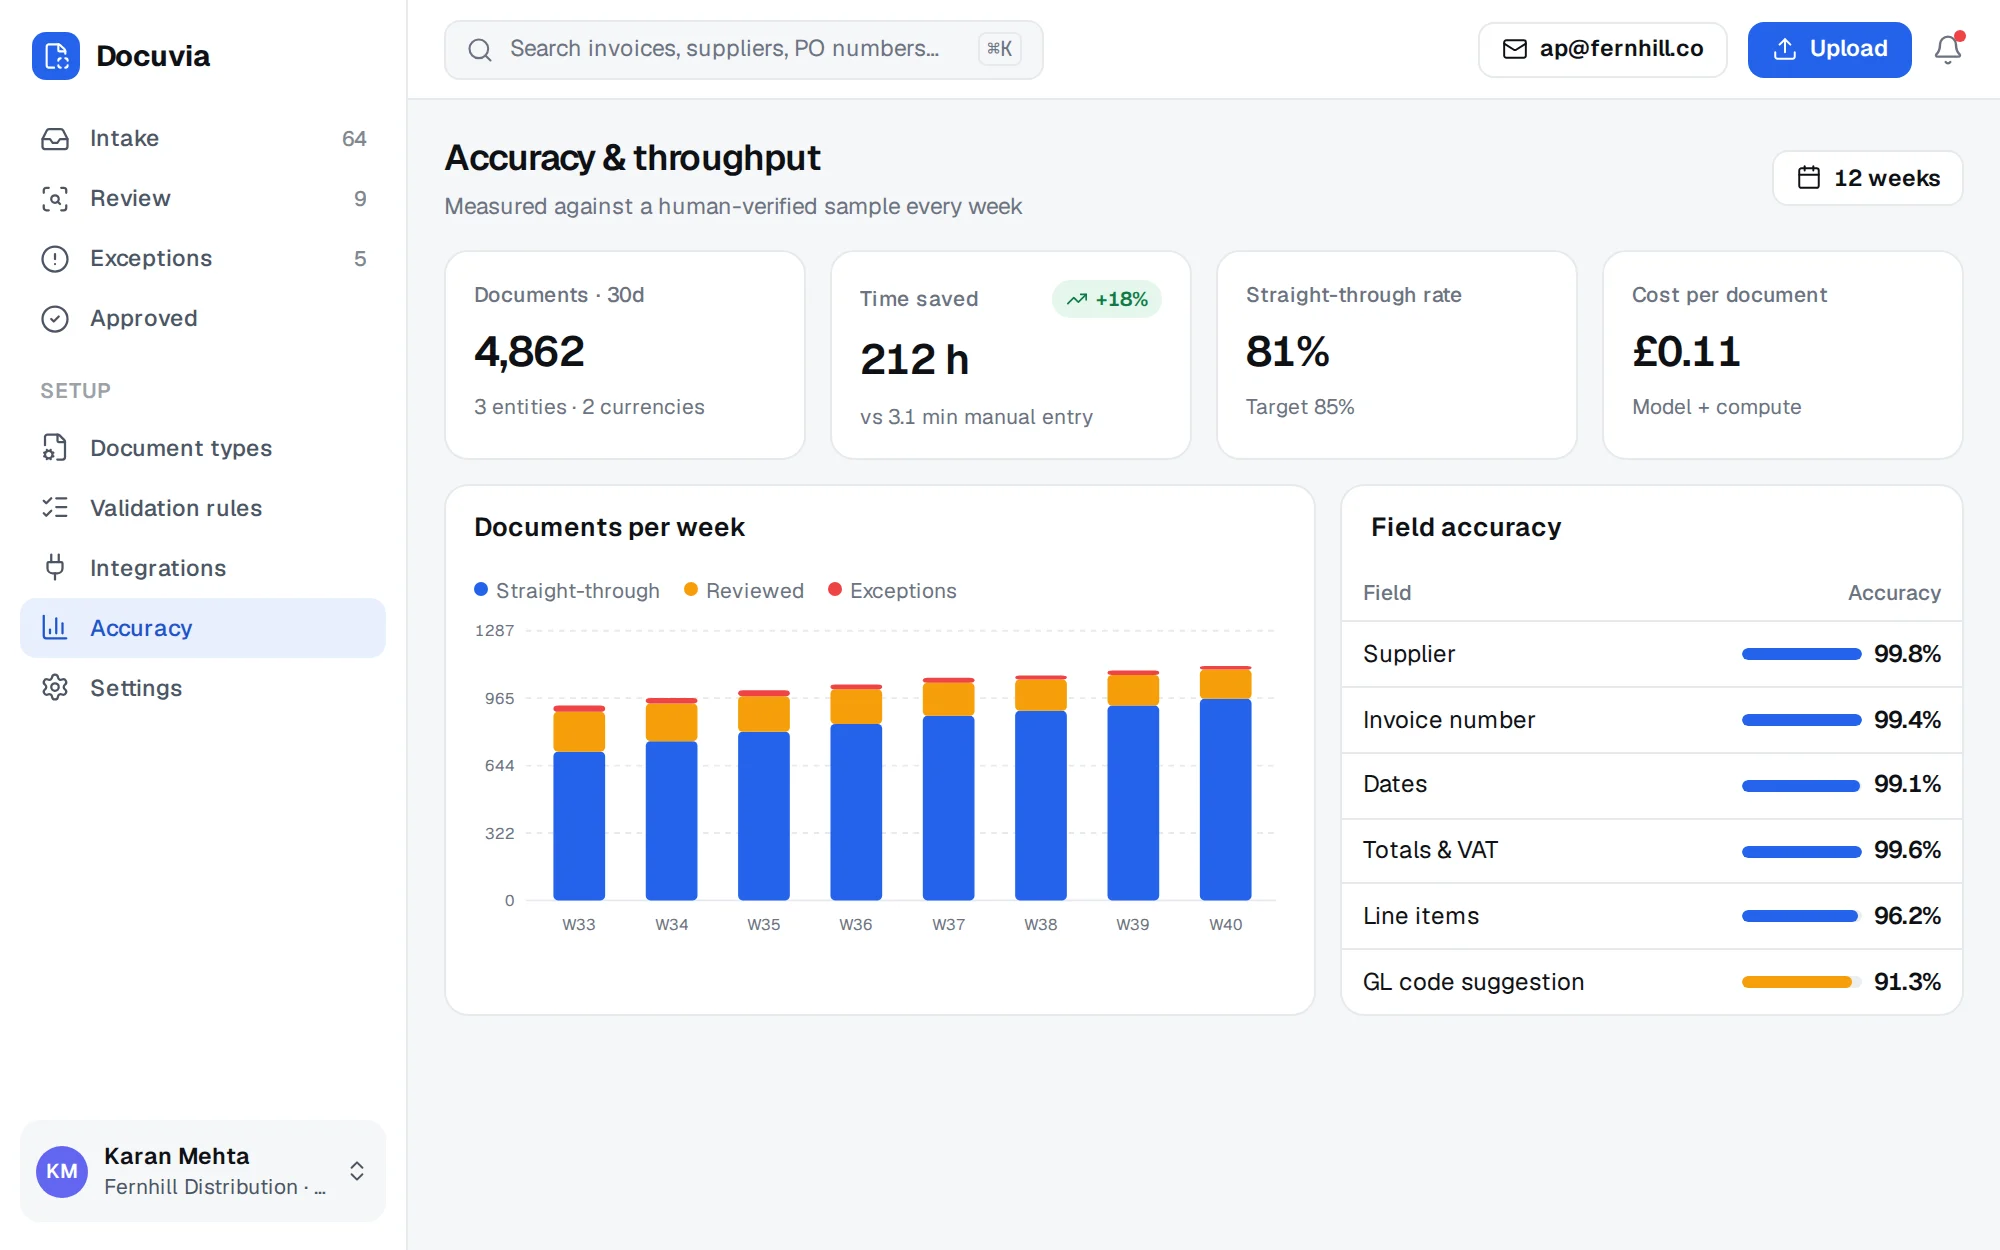Click the Upload button

pyautogui.click(x=1830, y=49)
